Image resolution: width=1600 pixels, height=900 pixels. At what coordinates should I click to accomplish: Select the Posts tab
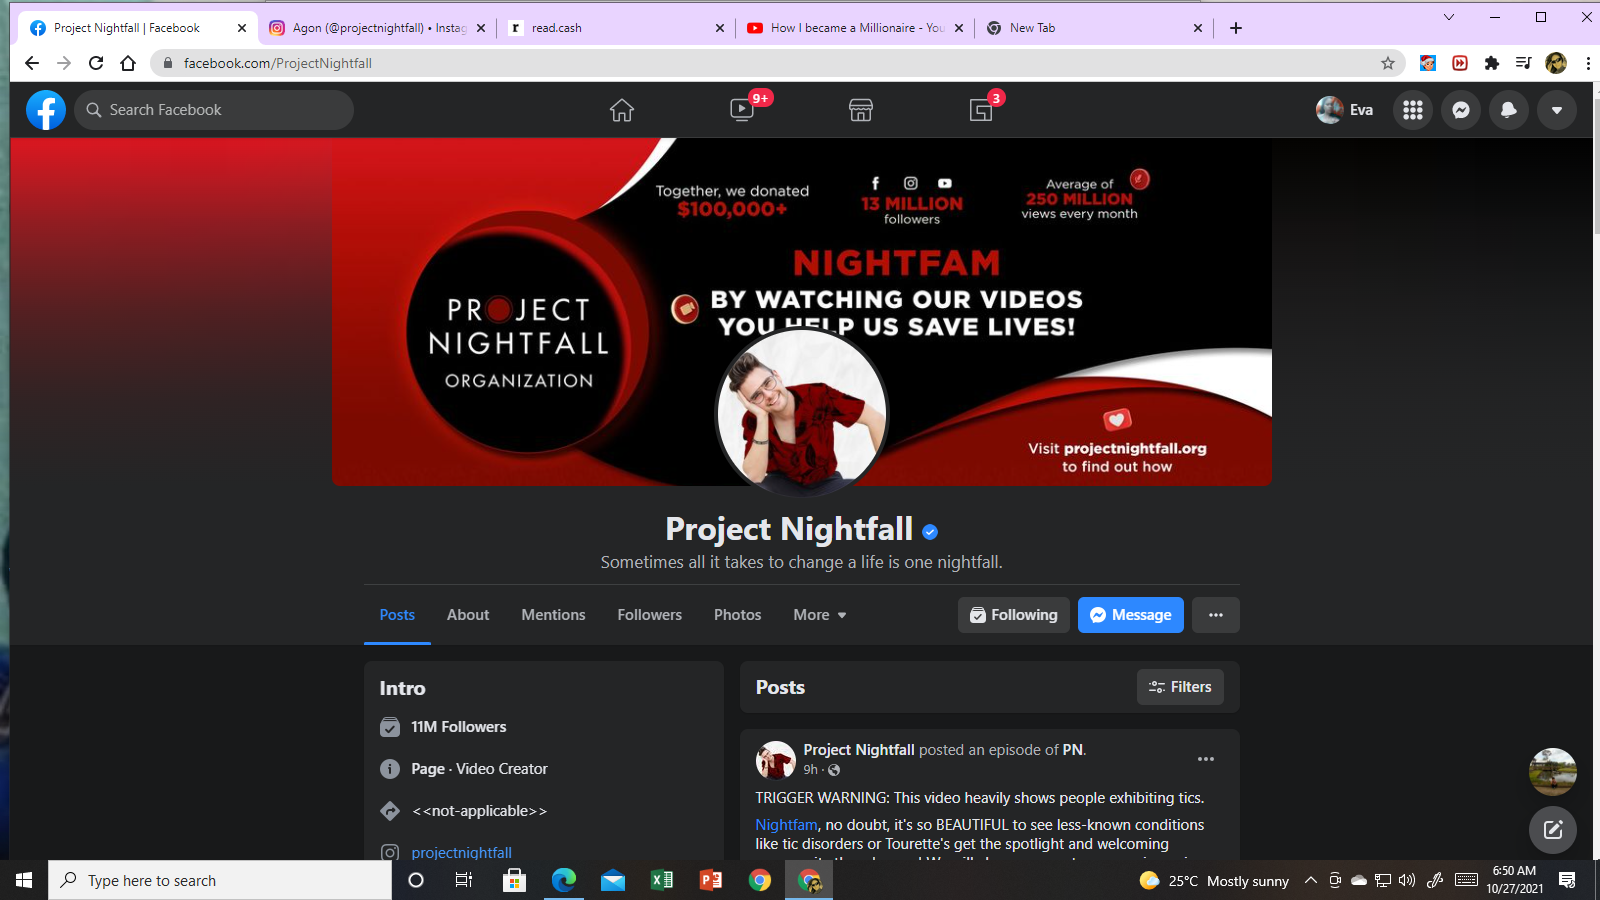tap(397, 615)
